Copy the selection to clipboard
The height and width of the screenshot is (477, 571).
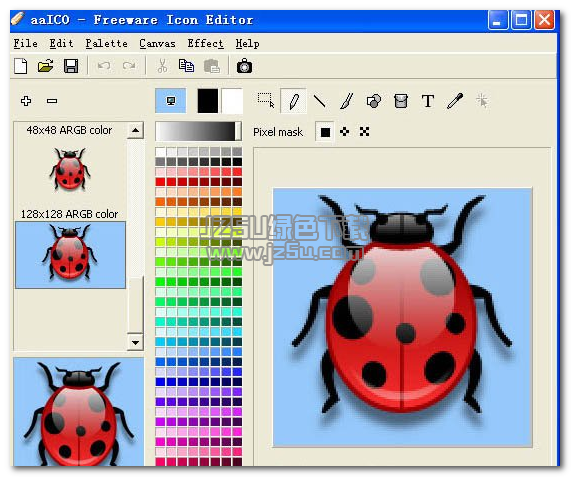pos(186,66)
